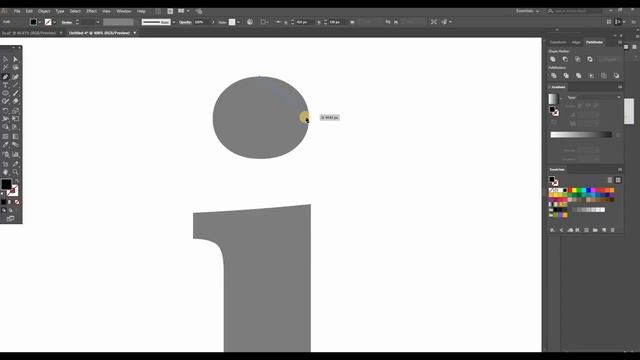
Task: Open the control bar stroke color dropdown
Action: (x=54, y=22)
